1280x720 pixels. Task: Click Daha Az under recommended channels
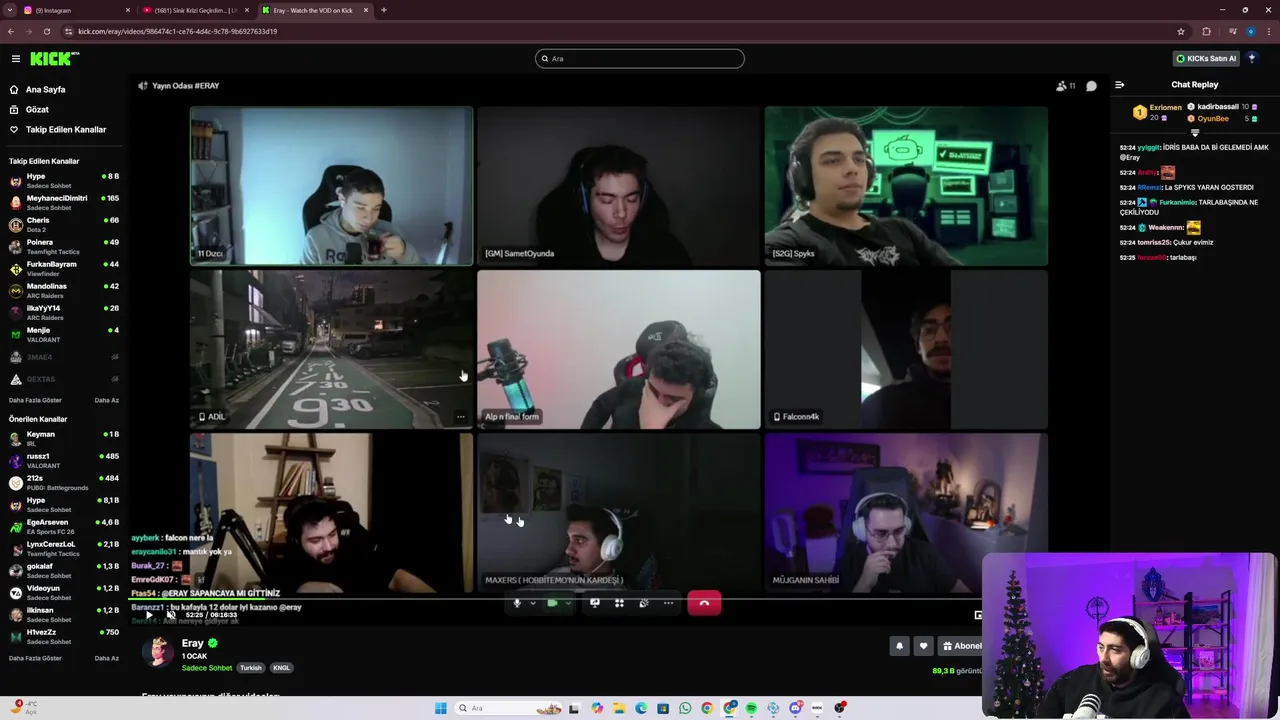[x=106, y=658]
